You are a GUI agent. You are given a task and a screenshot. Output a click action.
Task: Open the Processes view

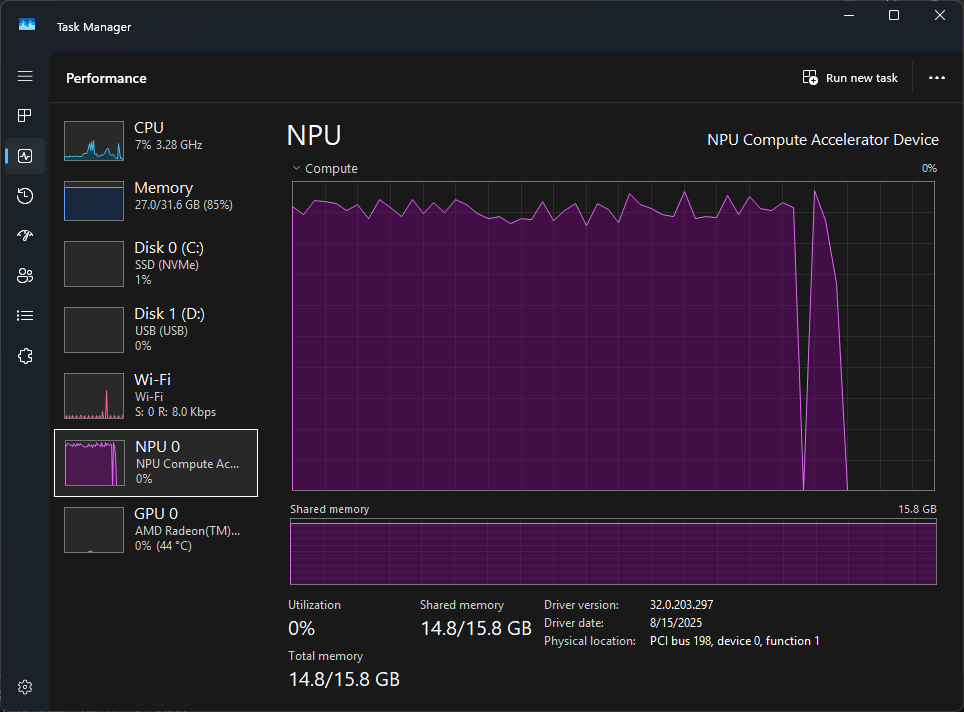(x=24, y=115)
